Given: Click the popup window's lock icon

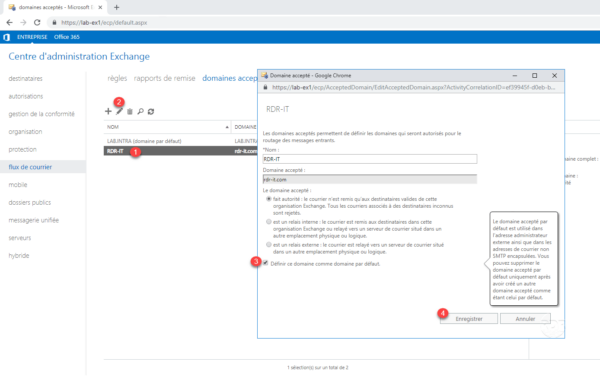Looking at the screenshot, I should (x=265, y=87).
